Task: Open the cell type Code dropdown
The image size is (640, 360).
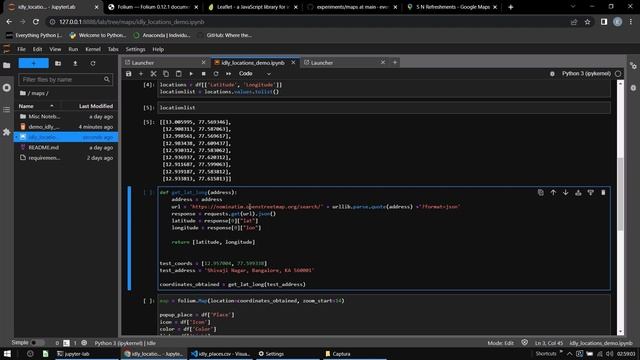Action: click(255, 74)
